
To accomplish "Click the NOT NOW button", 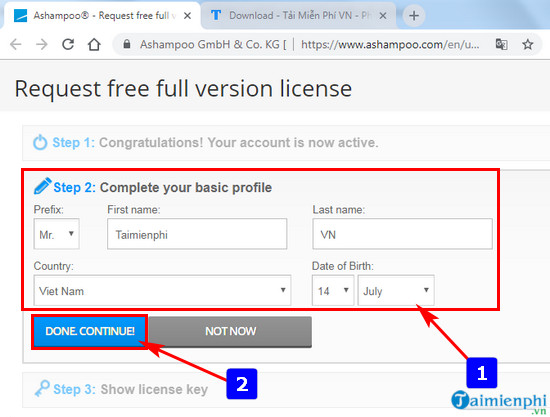I will click(230, 331).
